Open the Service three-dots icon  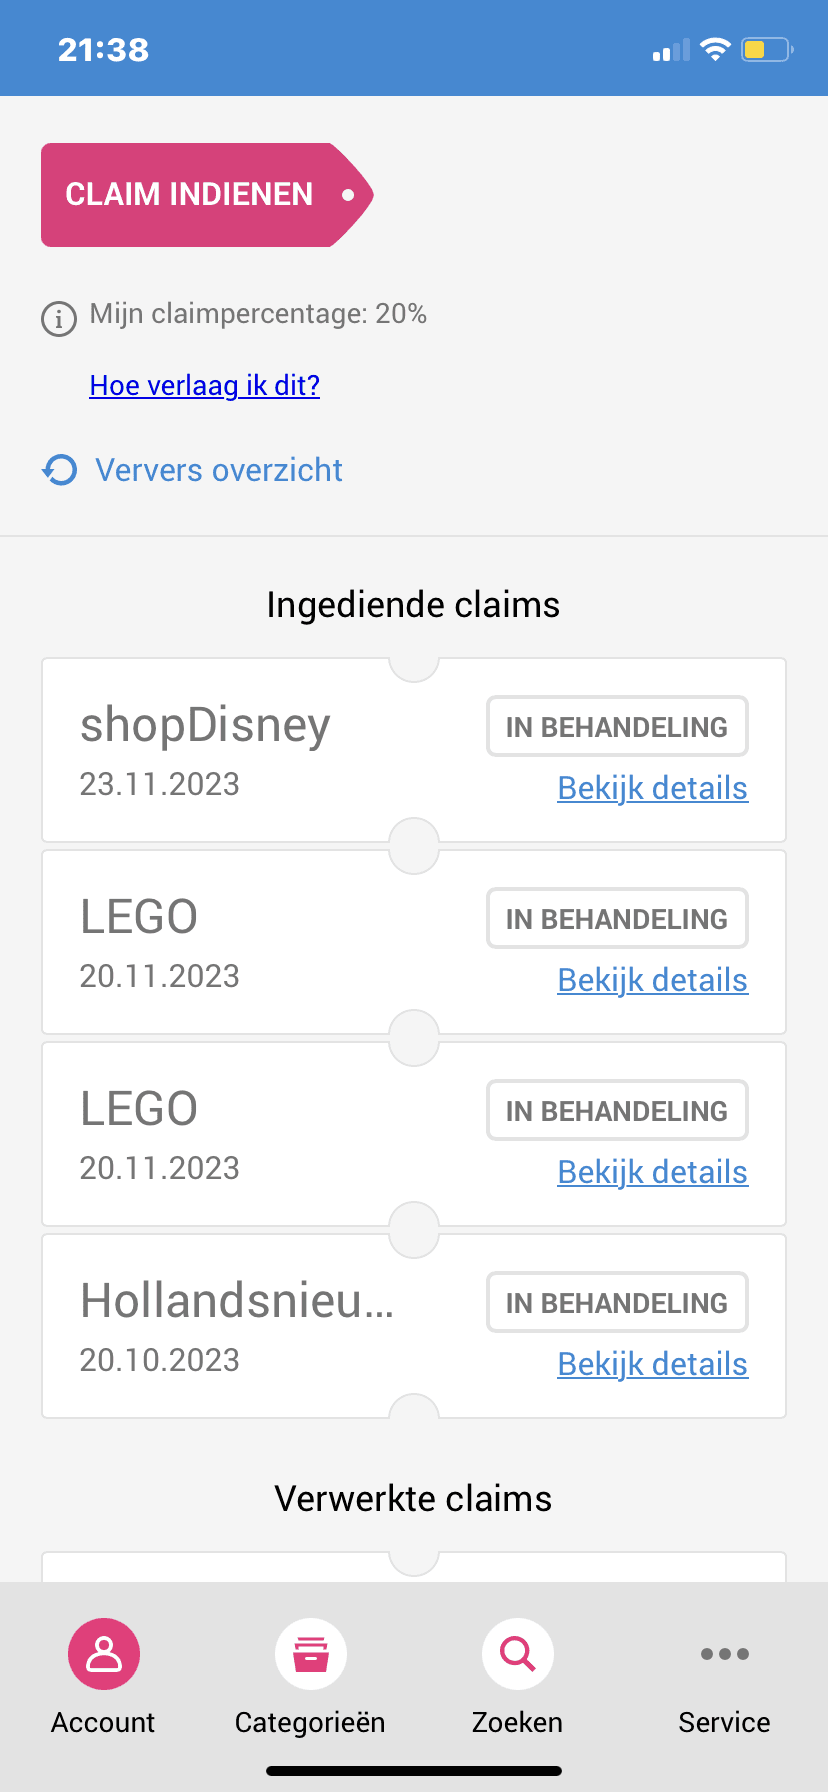point(725,1654)
